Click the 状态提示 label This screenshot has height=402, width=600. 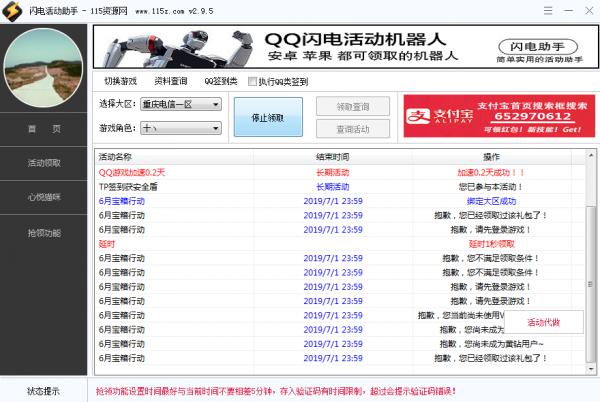coord(43,391)
